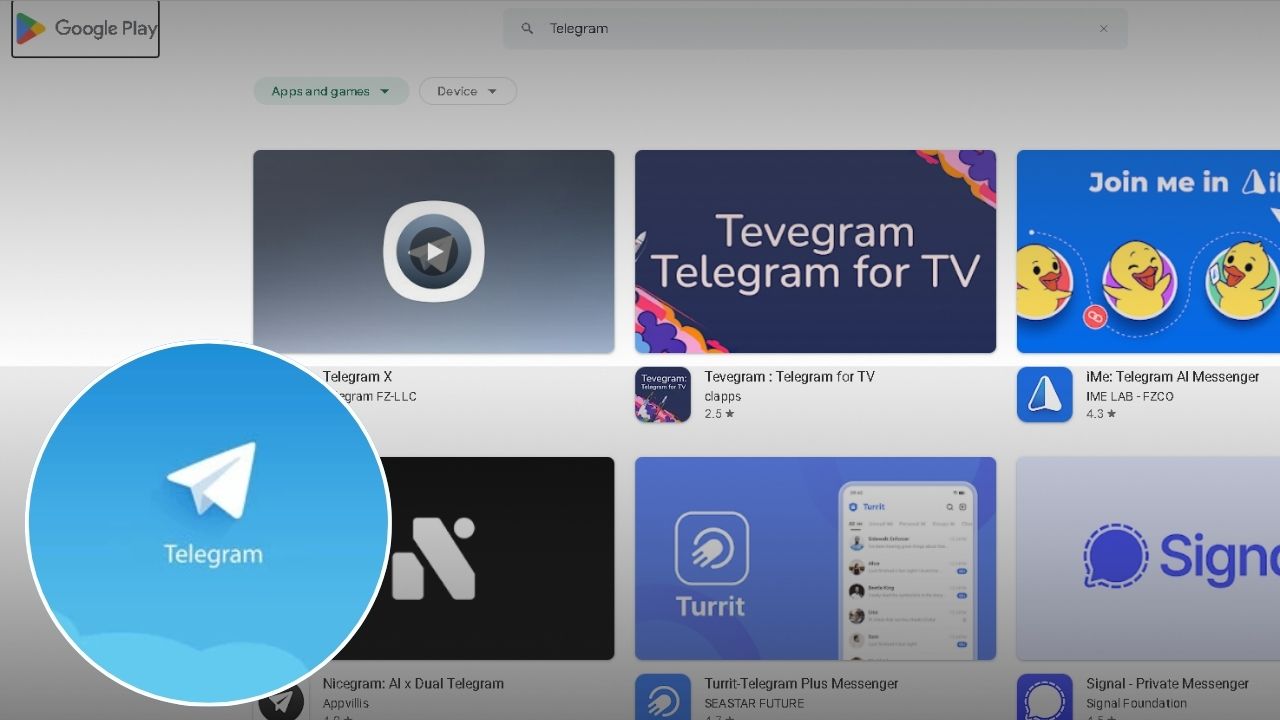This screenshot has width=1280, height=720.
Task: Click the Nicegram app icon
Action: (x=282, y=699)
